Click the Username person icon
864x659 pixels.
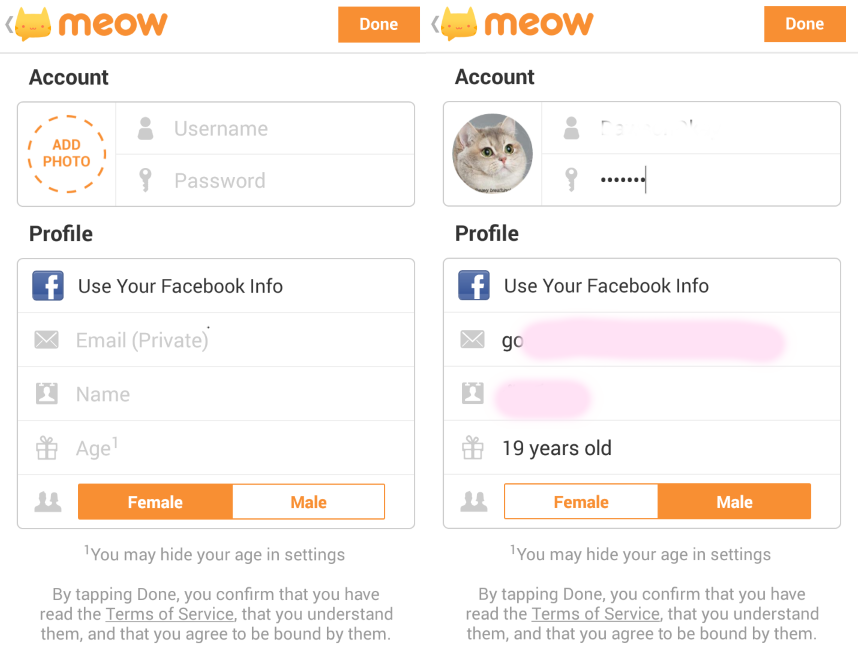click(x=145, y=128)
